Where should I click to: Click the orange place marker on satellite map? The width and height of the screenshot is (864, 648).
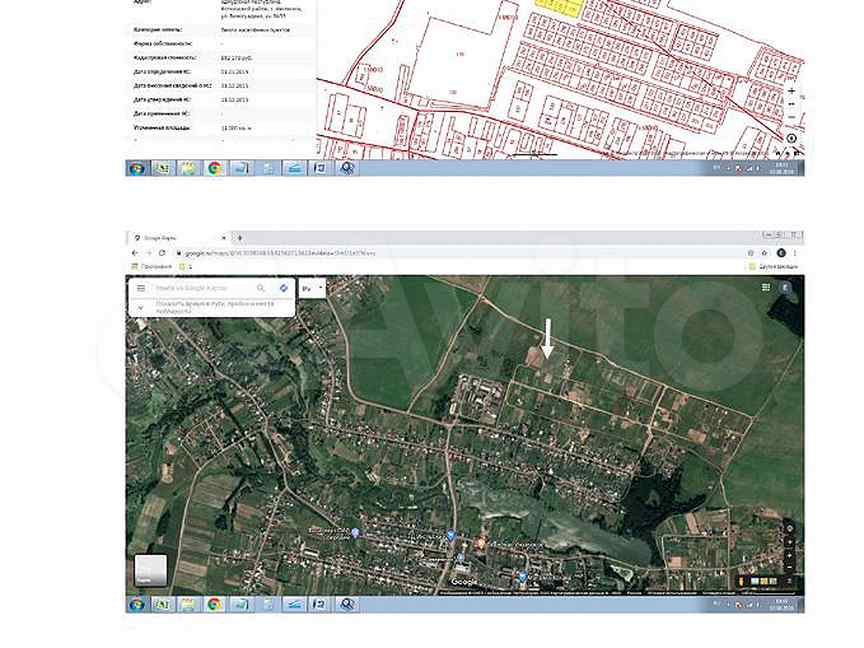[481, 544]
